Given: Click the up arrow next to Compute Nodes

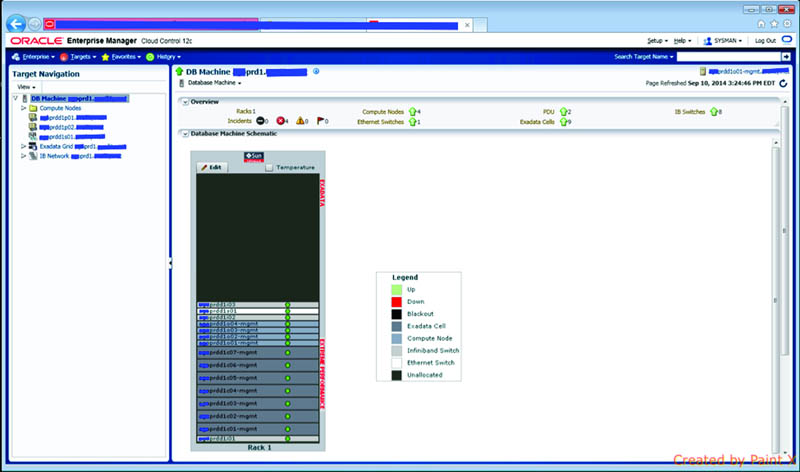Looking at the screenshot, I should 412,112.
